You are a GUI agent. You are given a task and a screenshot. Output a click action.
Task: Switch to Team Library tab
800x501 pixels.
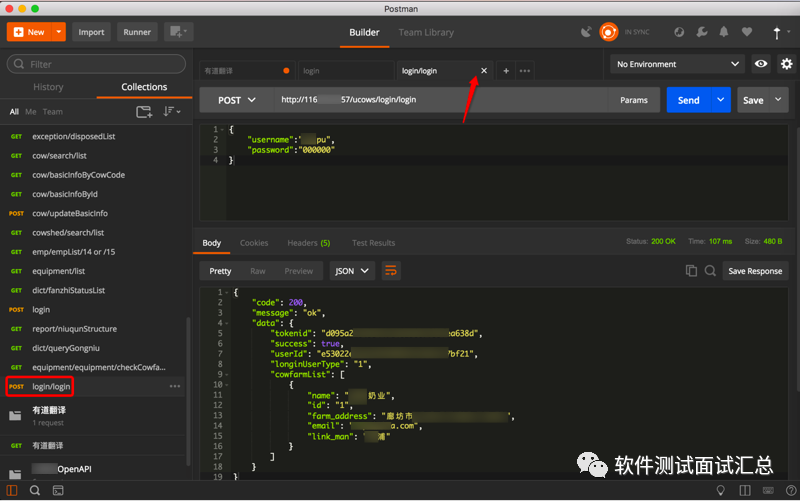(x=426, y=33)
